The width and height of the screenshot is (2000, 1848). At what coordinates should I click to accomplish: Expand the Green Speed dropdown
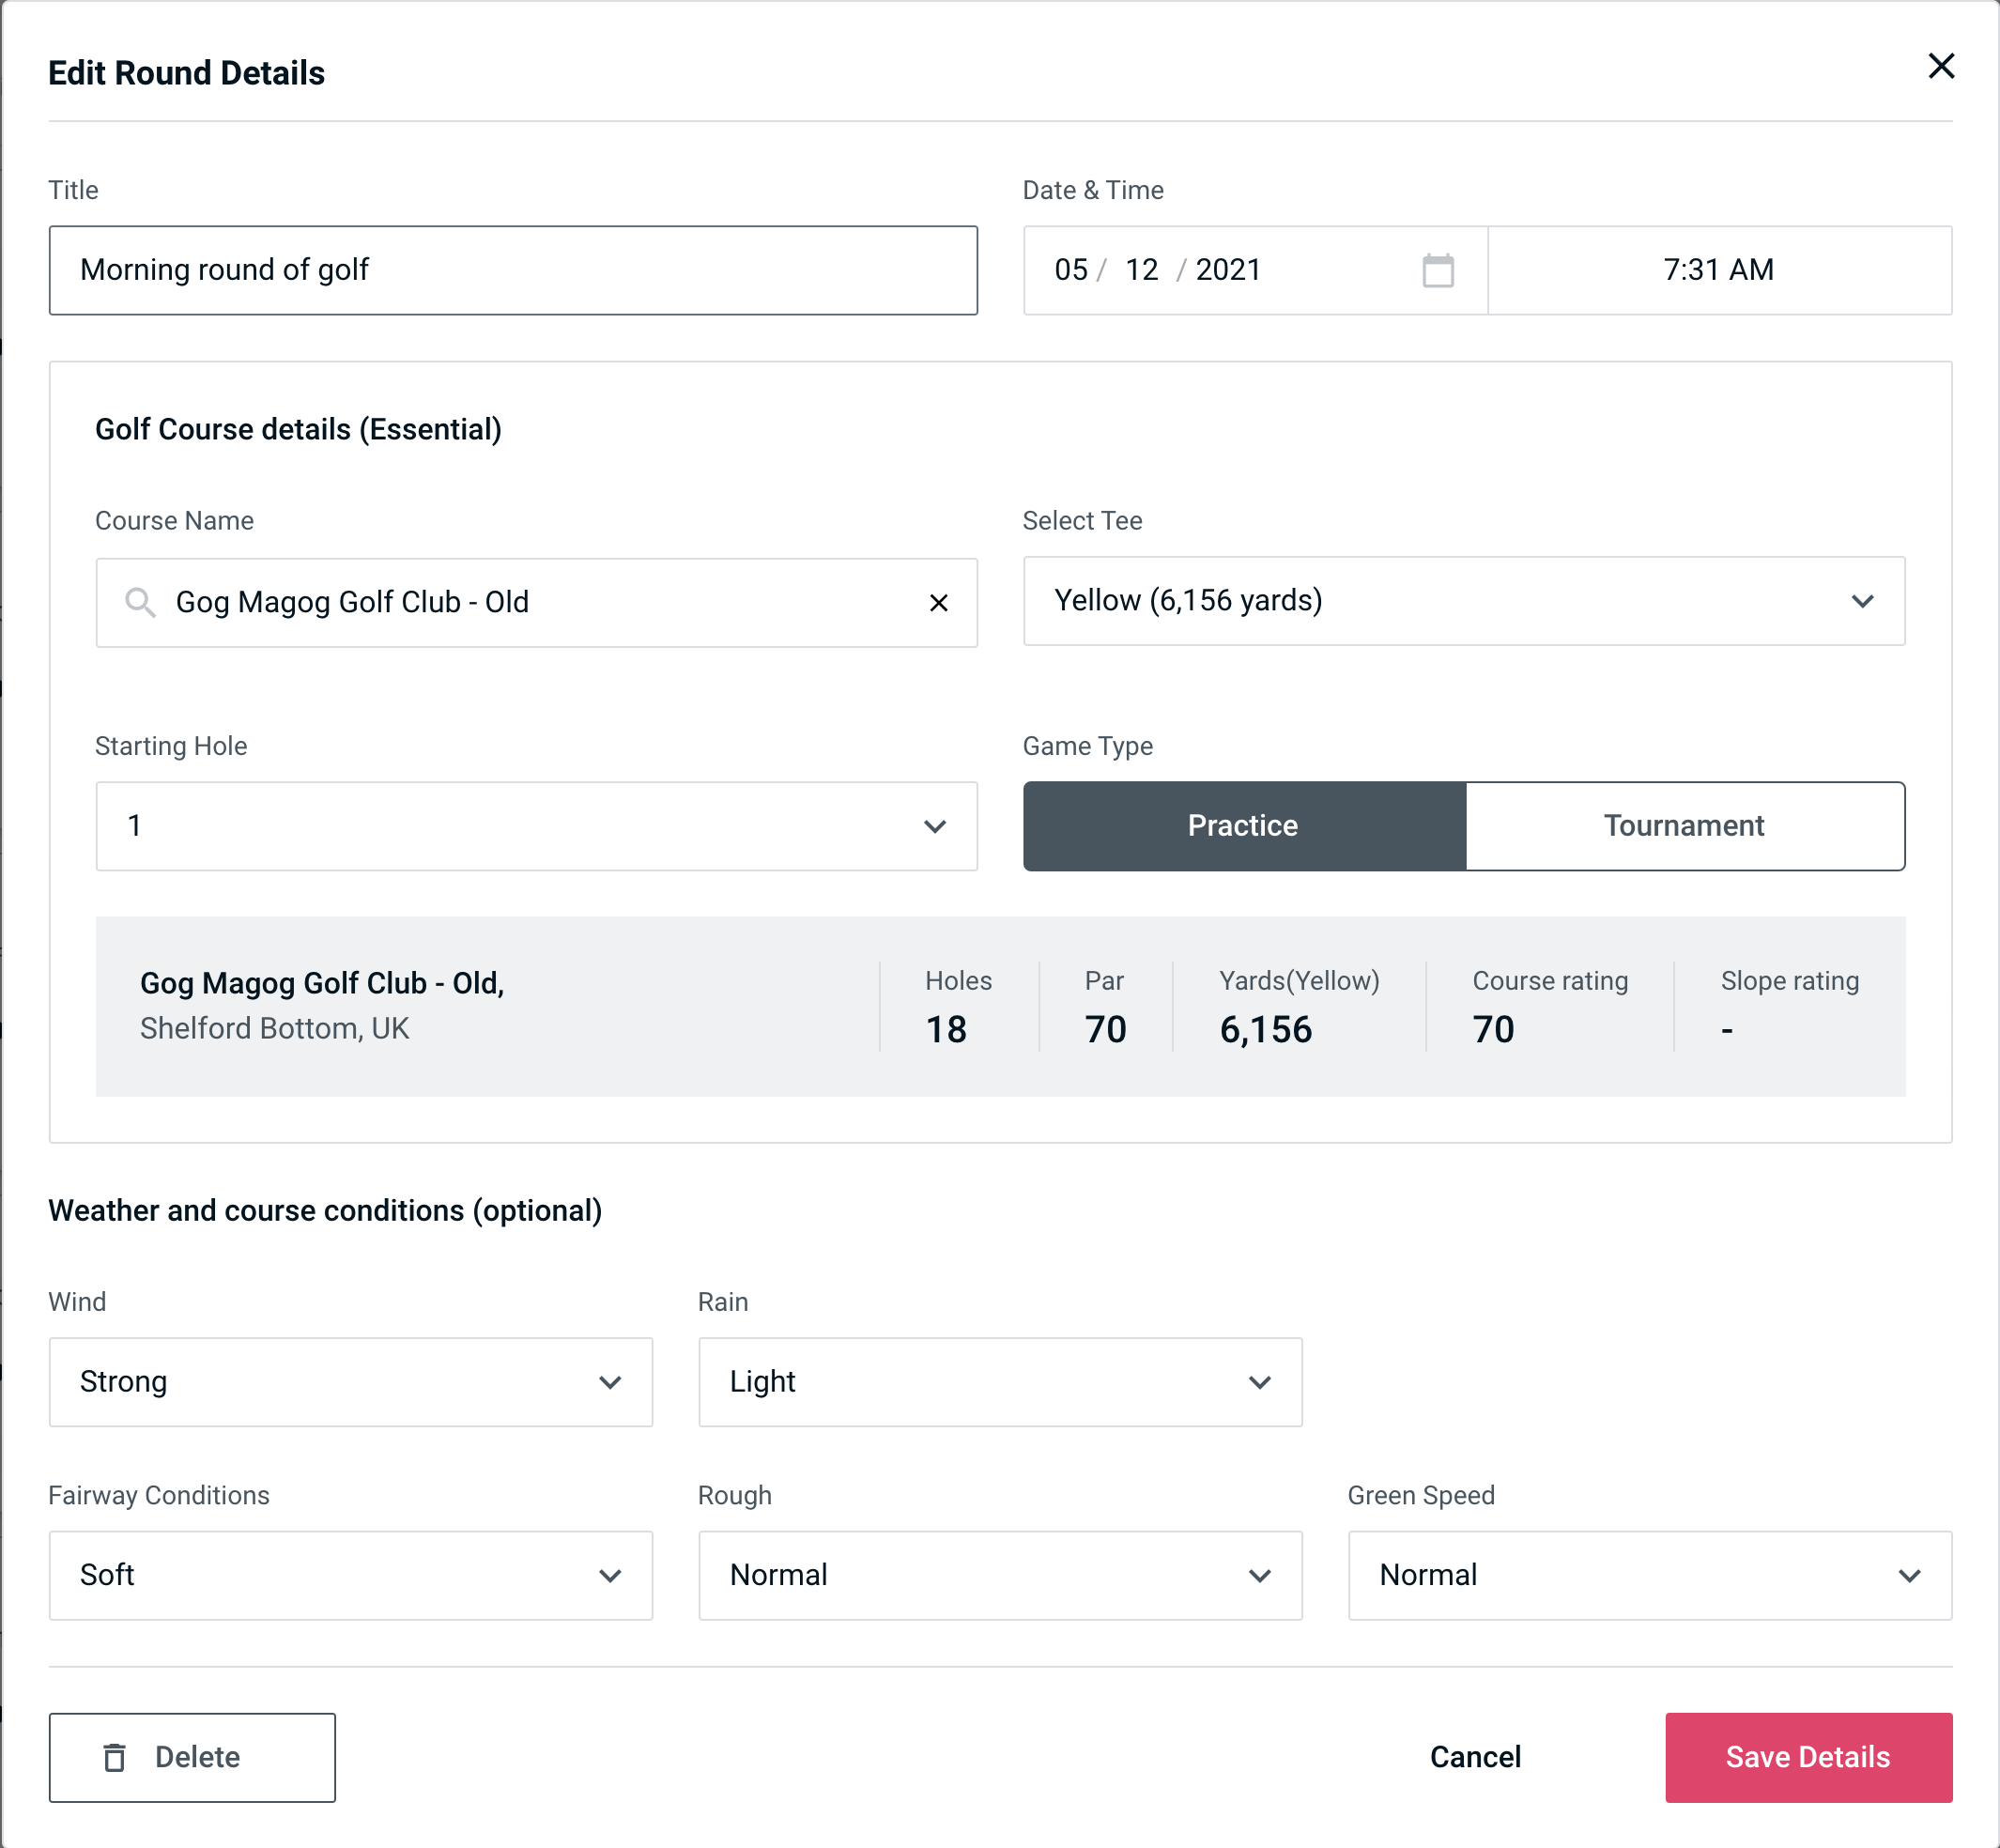click(1648, 1575)
